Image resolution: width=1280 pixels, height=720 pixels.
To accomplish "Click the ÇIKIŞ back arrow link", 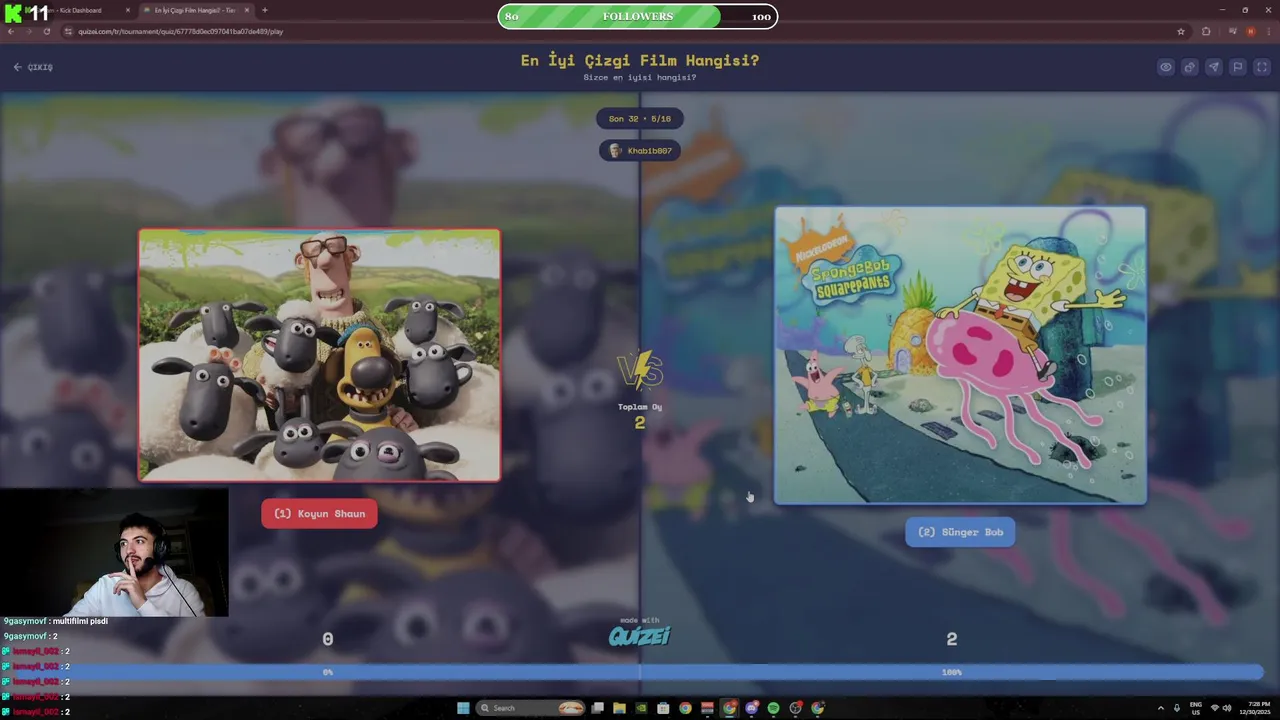I will [33, 67].
